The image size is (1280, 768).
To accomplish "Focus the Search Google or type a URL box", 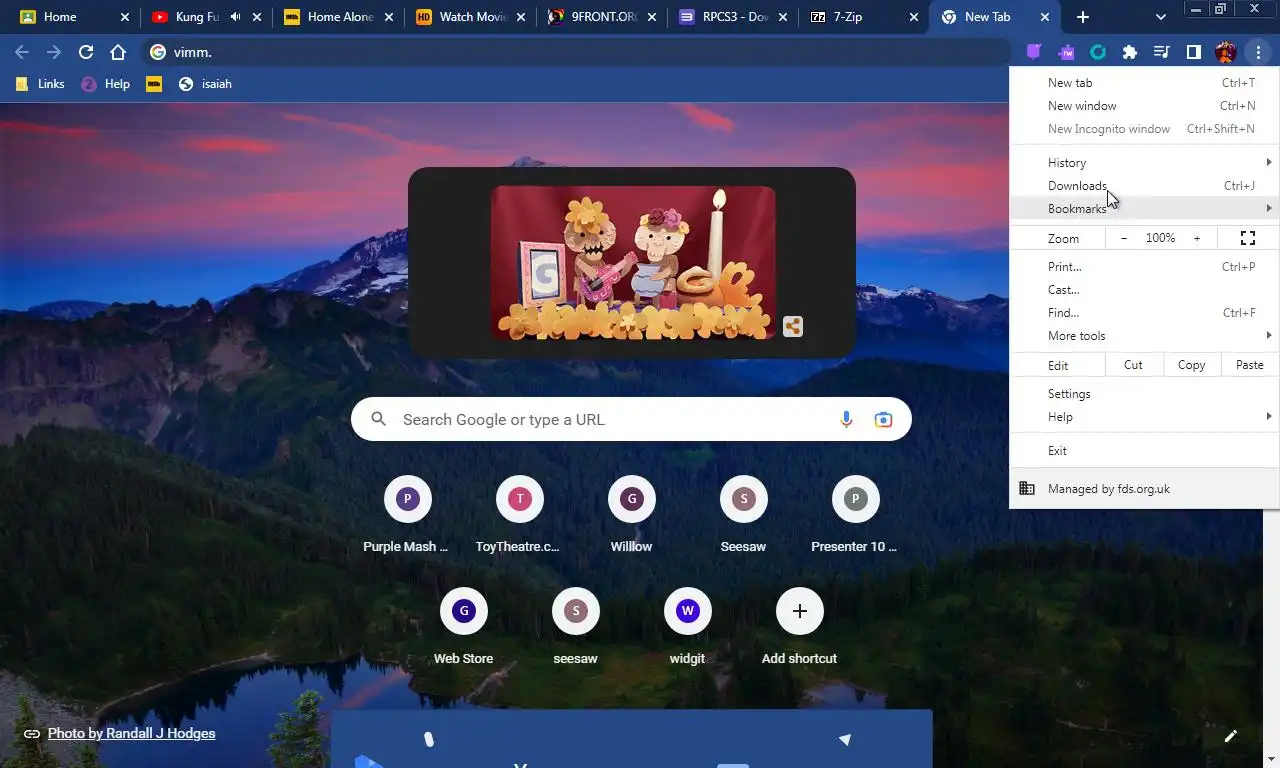I will click(x=631, y=419).
